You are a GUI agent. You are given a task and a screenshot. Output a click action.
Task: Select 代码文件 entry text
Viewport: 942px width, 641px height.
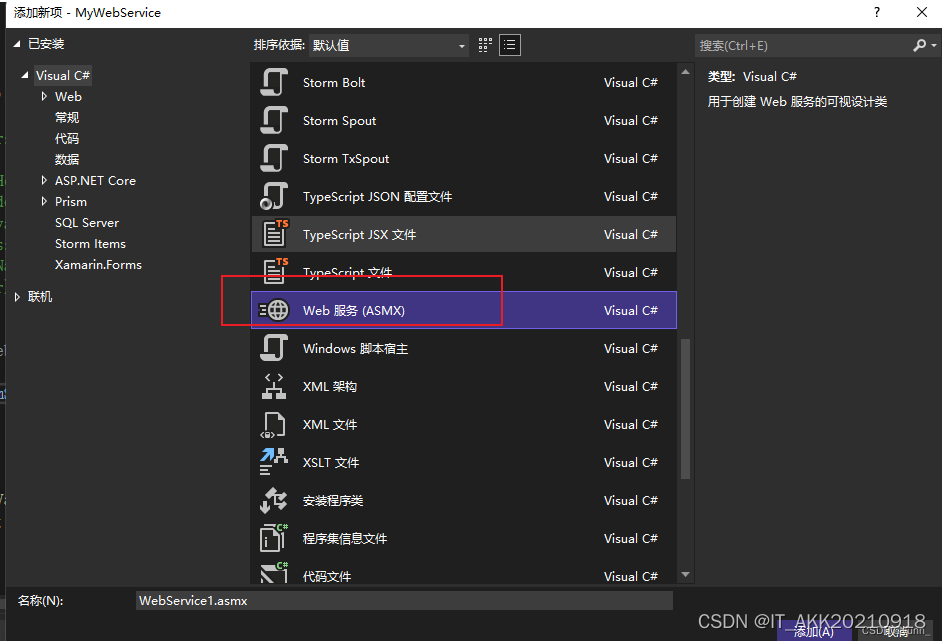(x=327, y=576)
